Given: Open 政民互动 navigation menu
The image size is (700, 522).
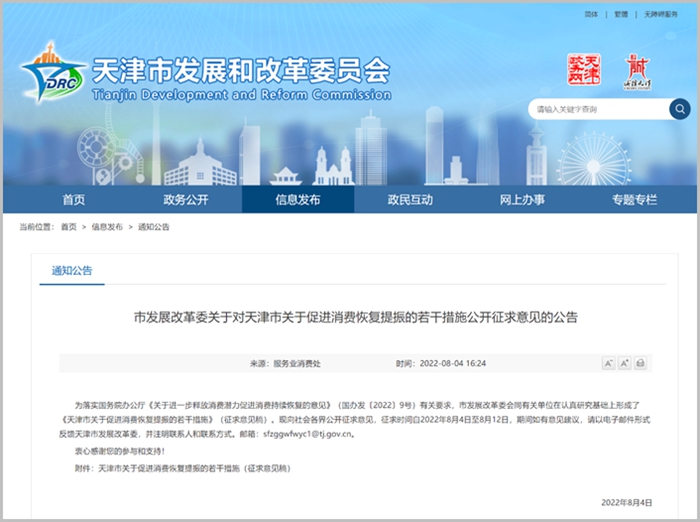Looking at the screenshot, I should [410, 200].
